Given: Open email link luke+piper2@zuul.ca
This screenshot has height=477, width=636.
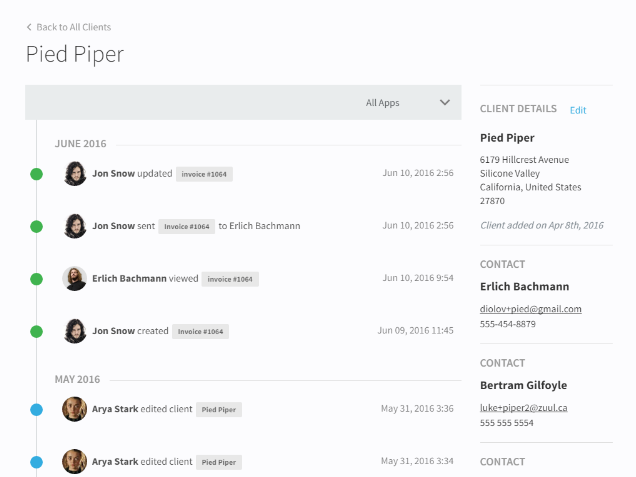Looking at the screenshot, I should click(524, 408).
